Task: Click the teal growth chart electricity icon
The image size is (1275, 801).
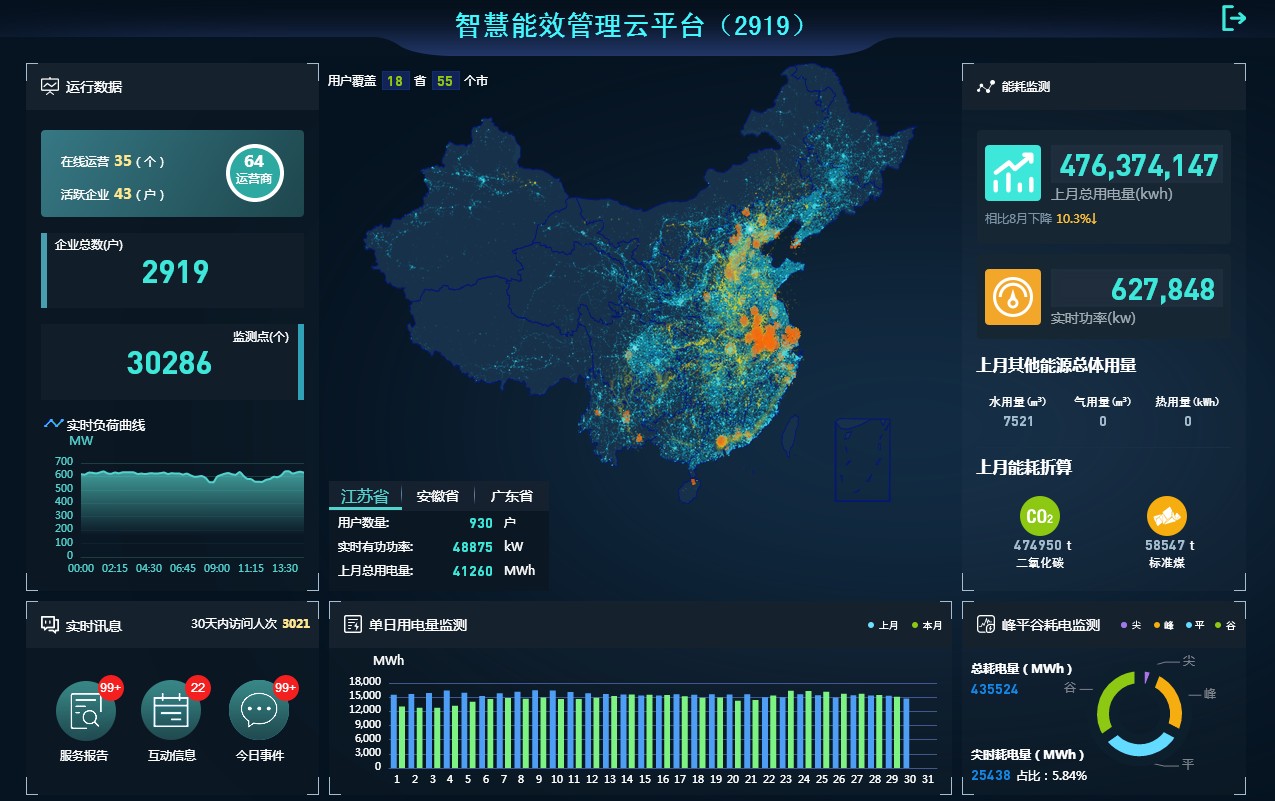Action: click(1012, 173)
